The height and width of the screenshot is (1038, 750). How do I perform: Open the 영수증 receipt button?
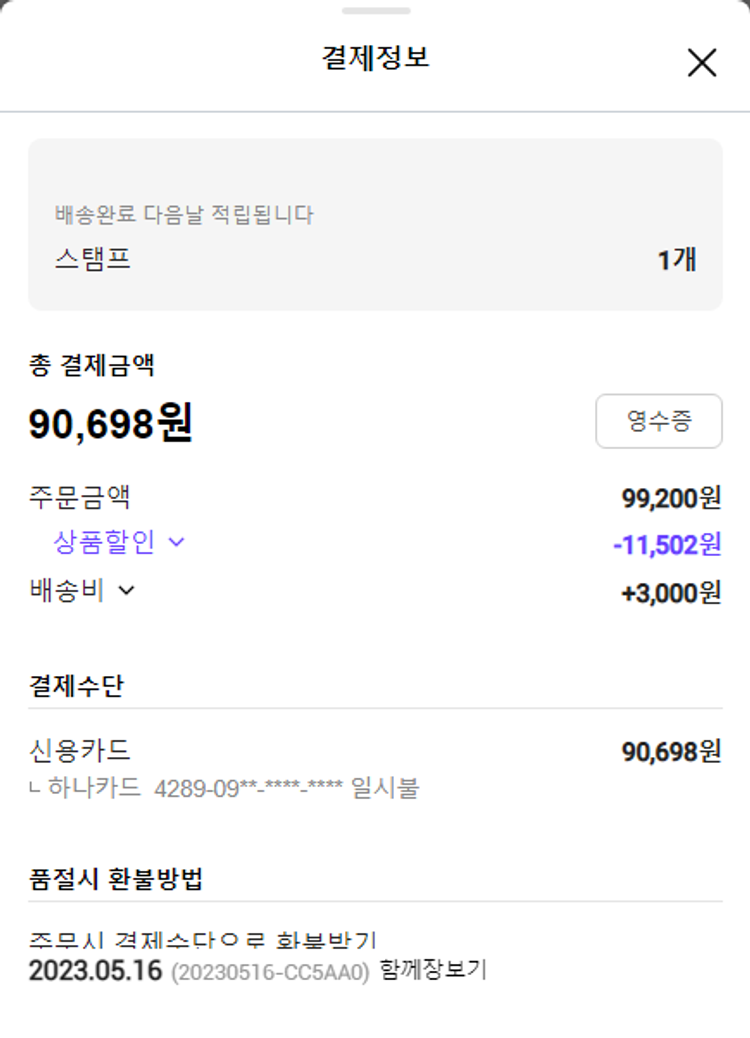[x=658, y=421]
